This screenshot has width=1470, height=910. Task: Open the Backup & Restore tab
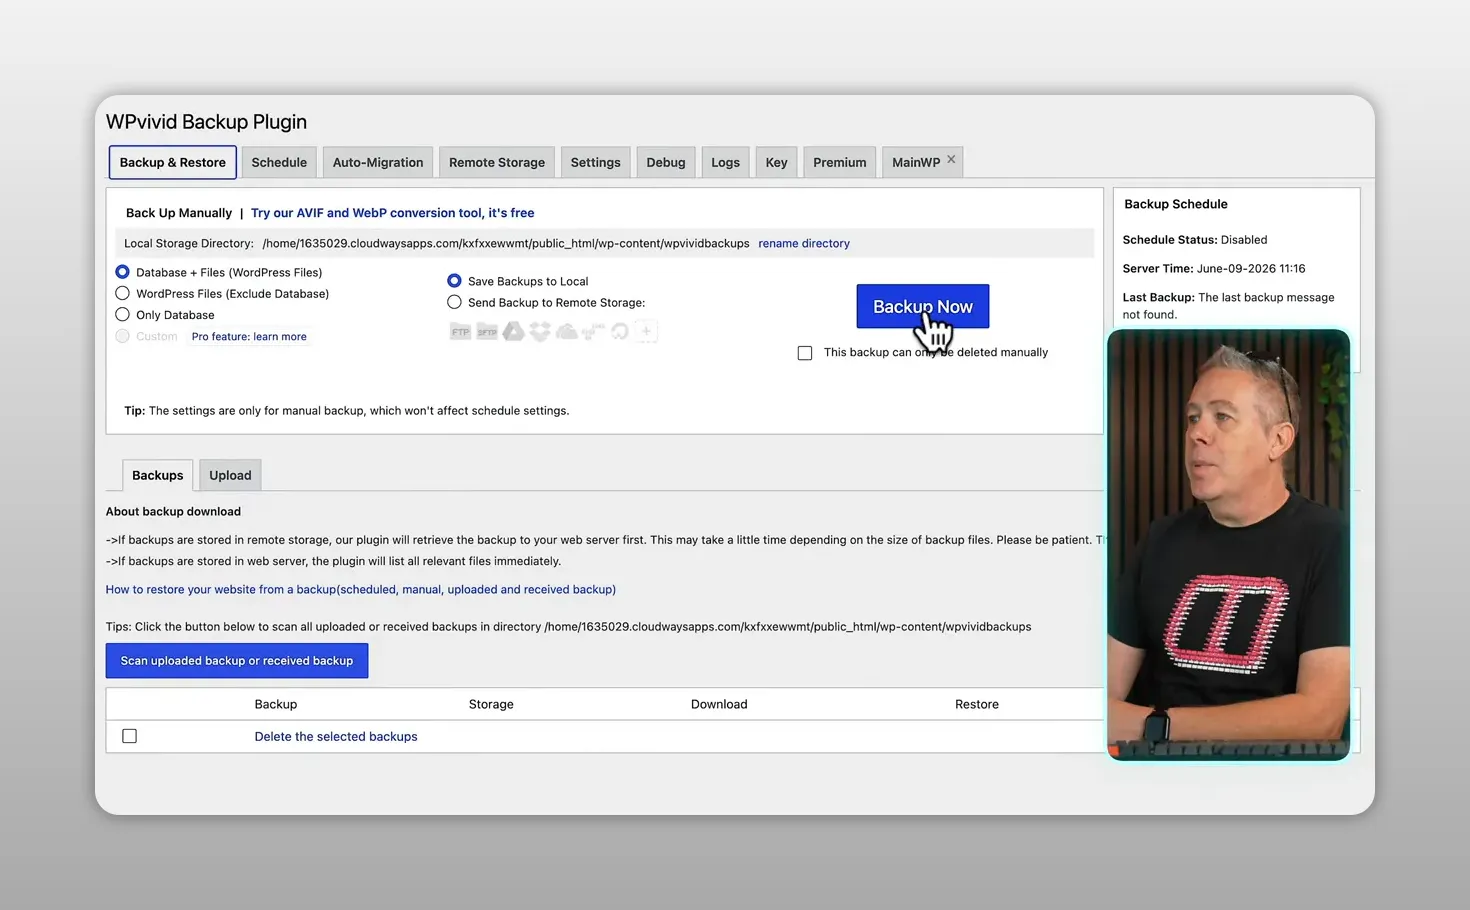tap(173, 162)
